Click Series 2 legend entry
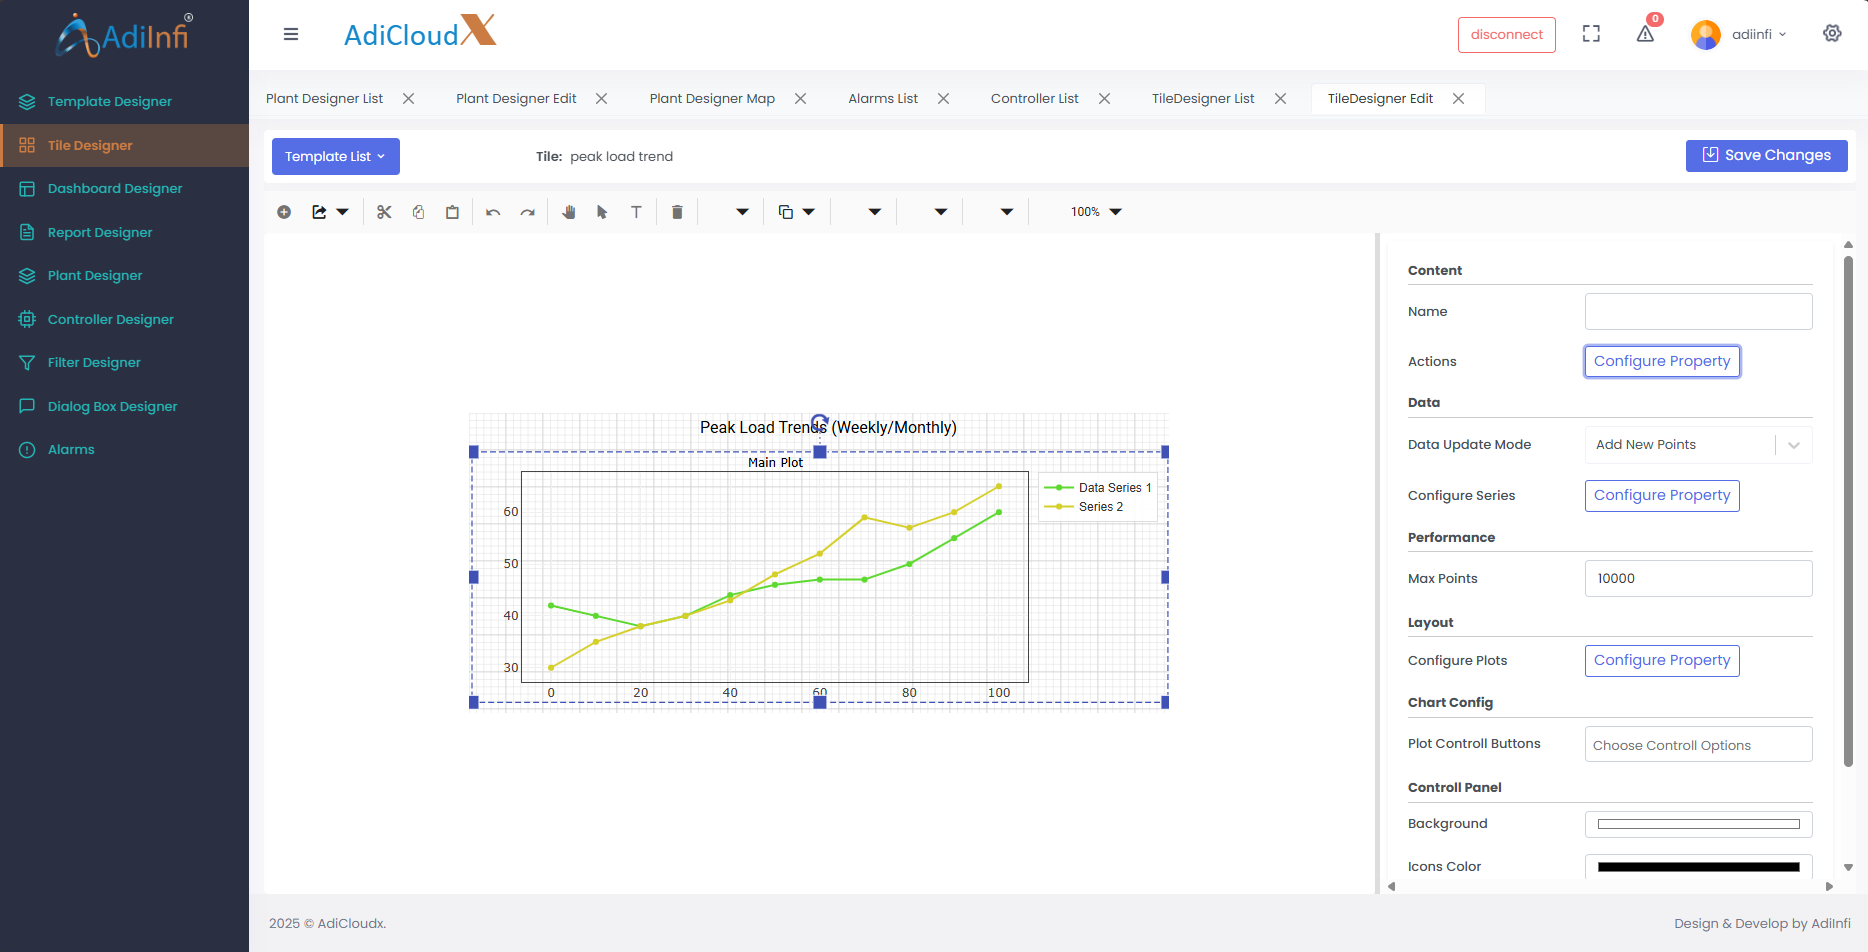Viewport: 1868px width, 952px height. 1084,507
